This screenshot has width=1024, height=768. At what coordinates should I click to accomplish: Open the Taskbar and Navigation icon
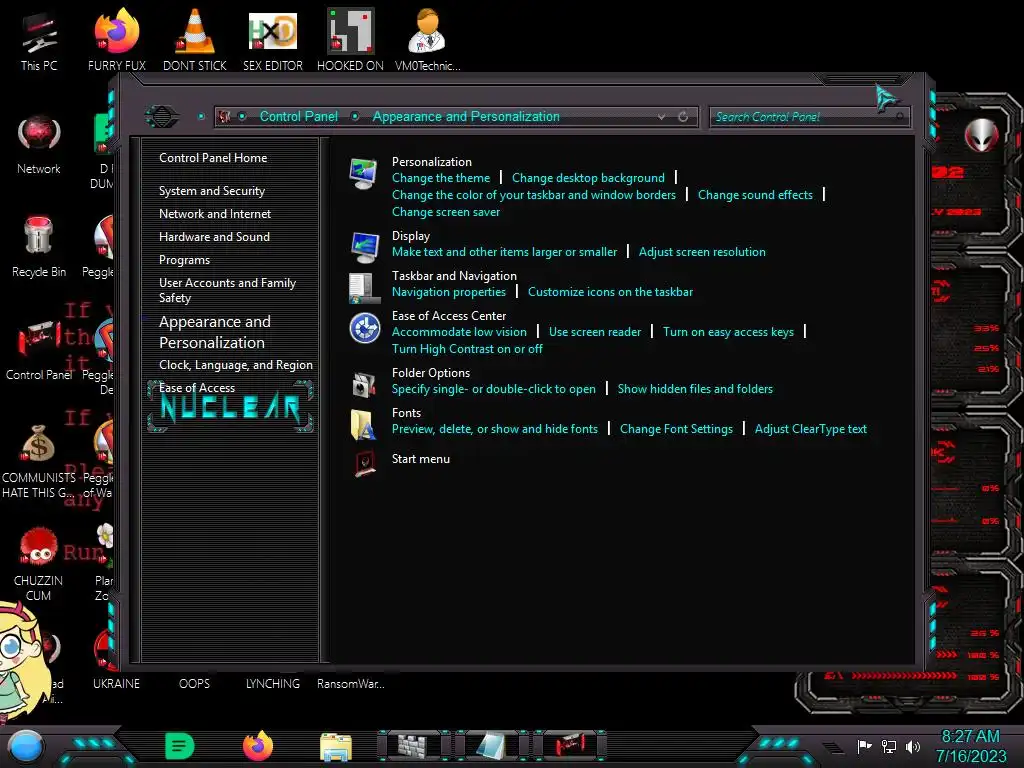click(x=364, y=289)
